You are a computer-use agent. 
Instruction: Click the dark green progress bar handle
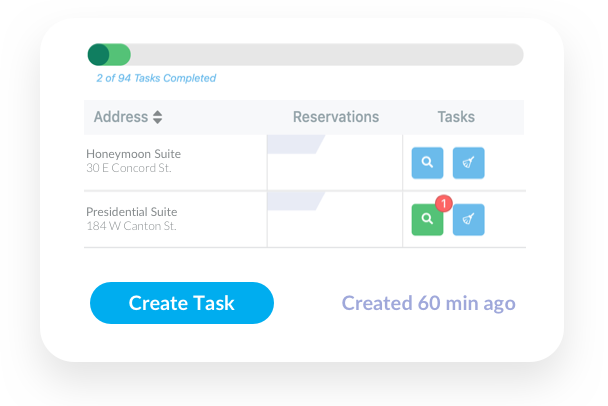tap(98, 55)
